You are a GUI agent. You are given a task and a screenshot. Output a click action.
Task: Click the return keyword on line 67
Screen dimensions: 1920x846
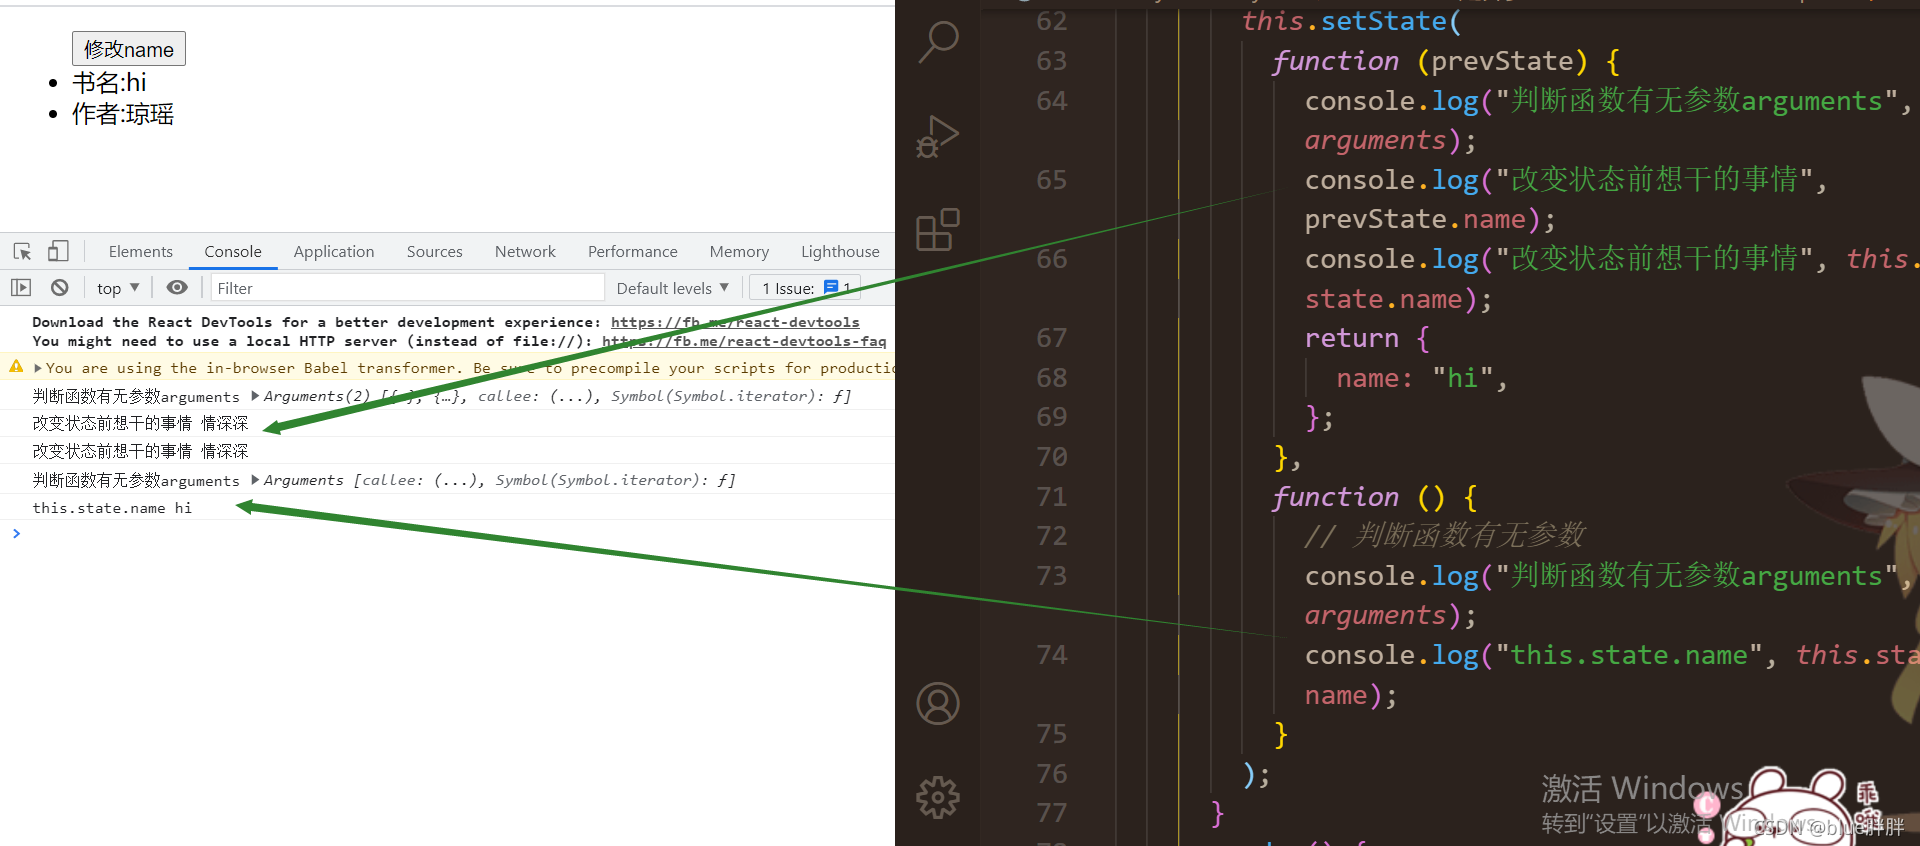1351,338
